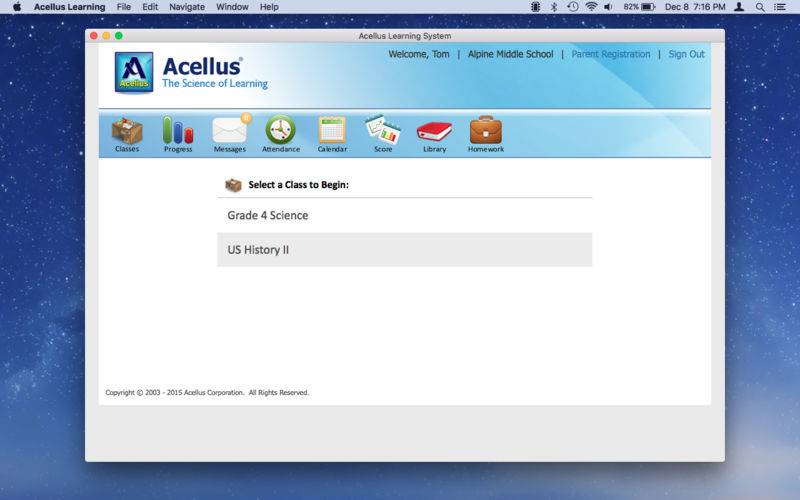This screenshot has height=500, width=800.
Task: Click The Science of Learning tagline
Action: (215, 84)
